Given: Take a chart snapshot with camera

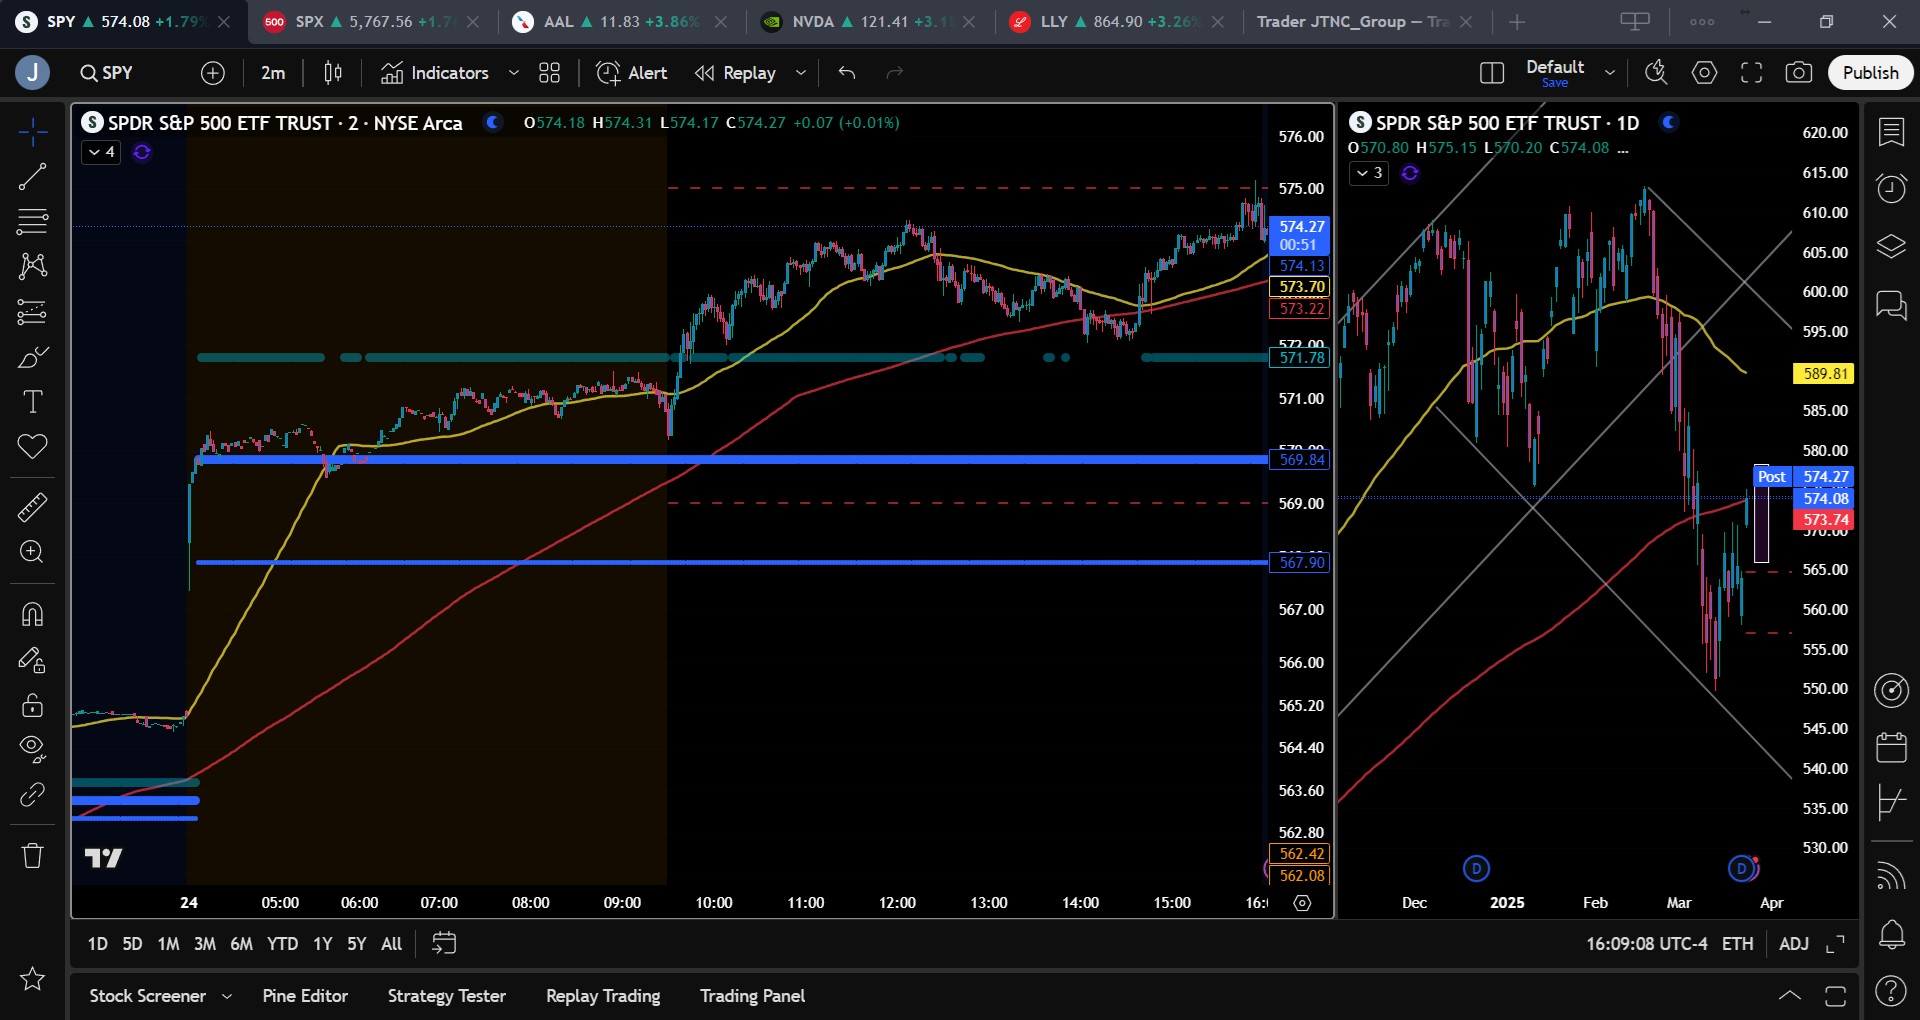Looking at the screenshot, I should pyautogui.click(x=1798, y=73).
